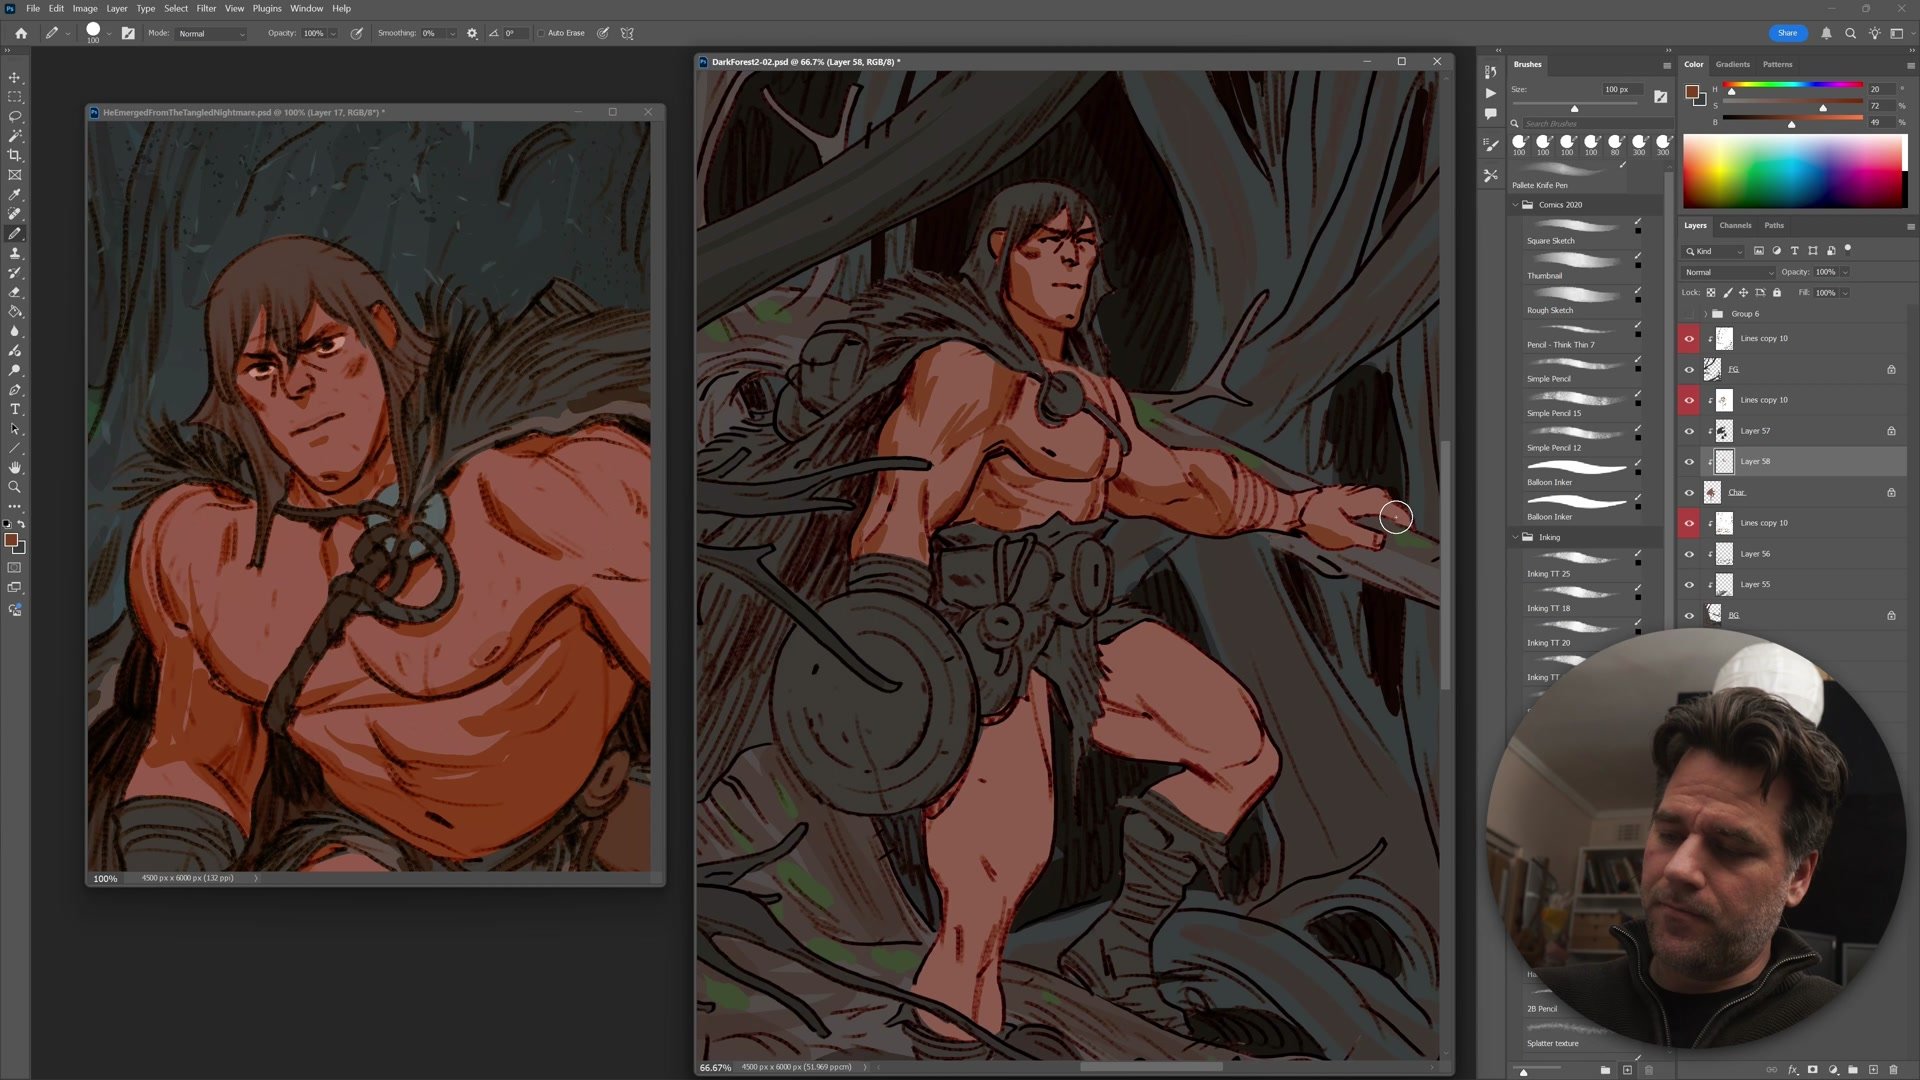Screen dimensions: 1920x1080
Task: Expand the Group 6 layer group
Action: 1705,314
